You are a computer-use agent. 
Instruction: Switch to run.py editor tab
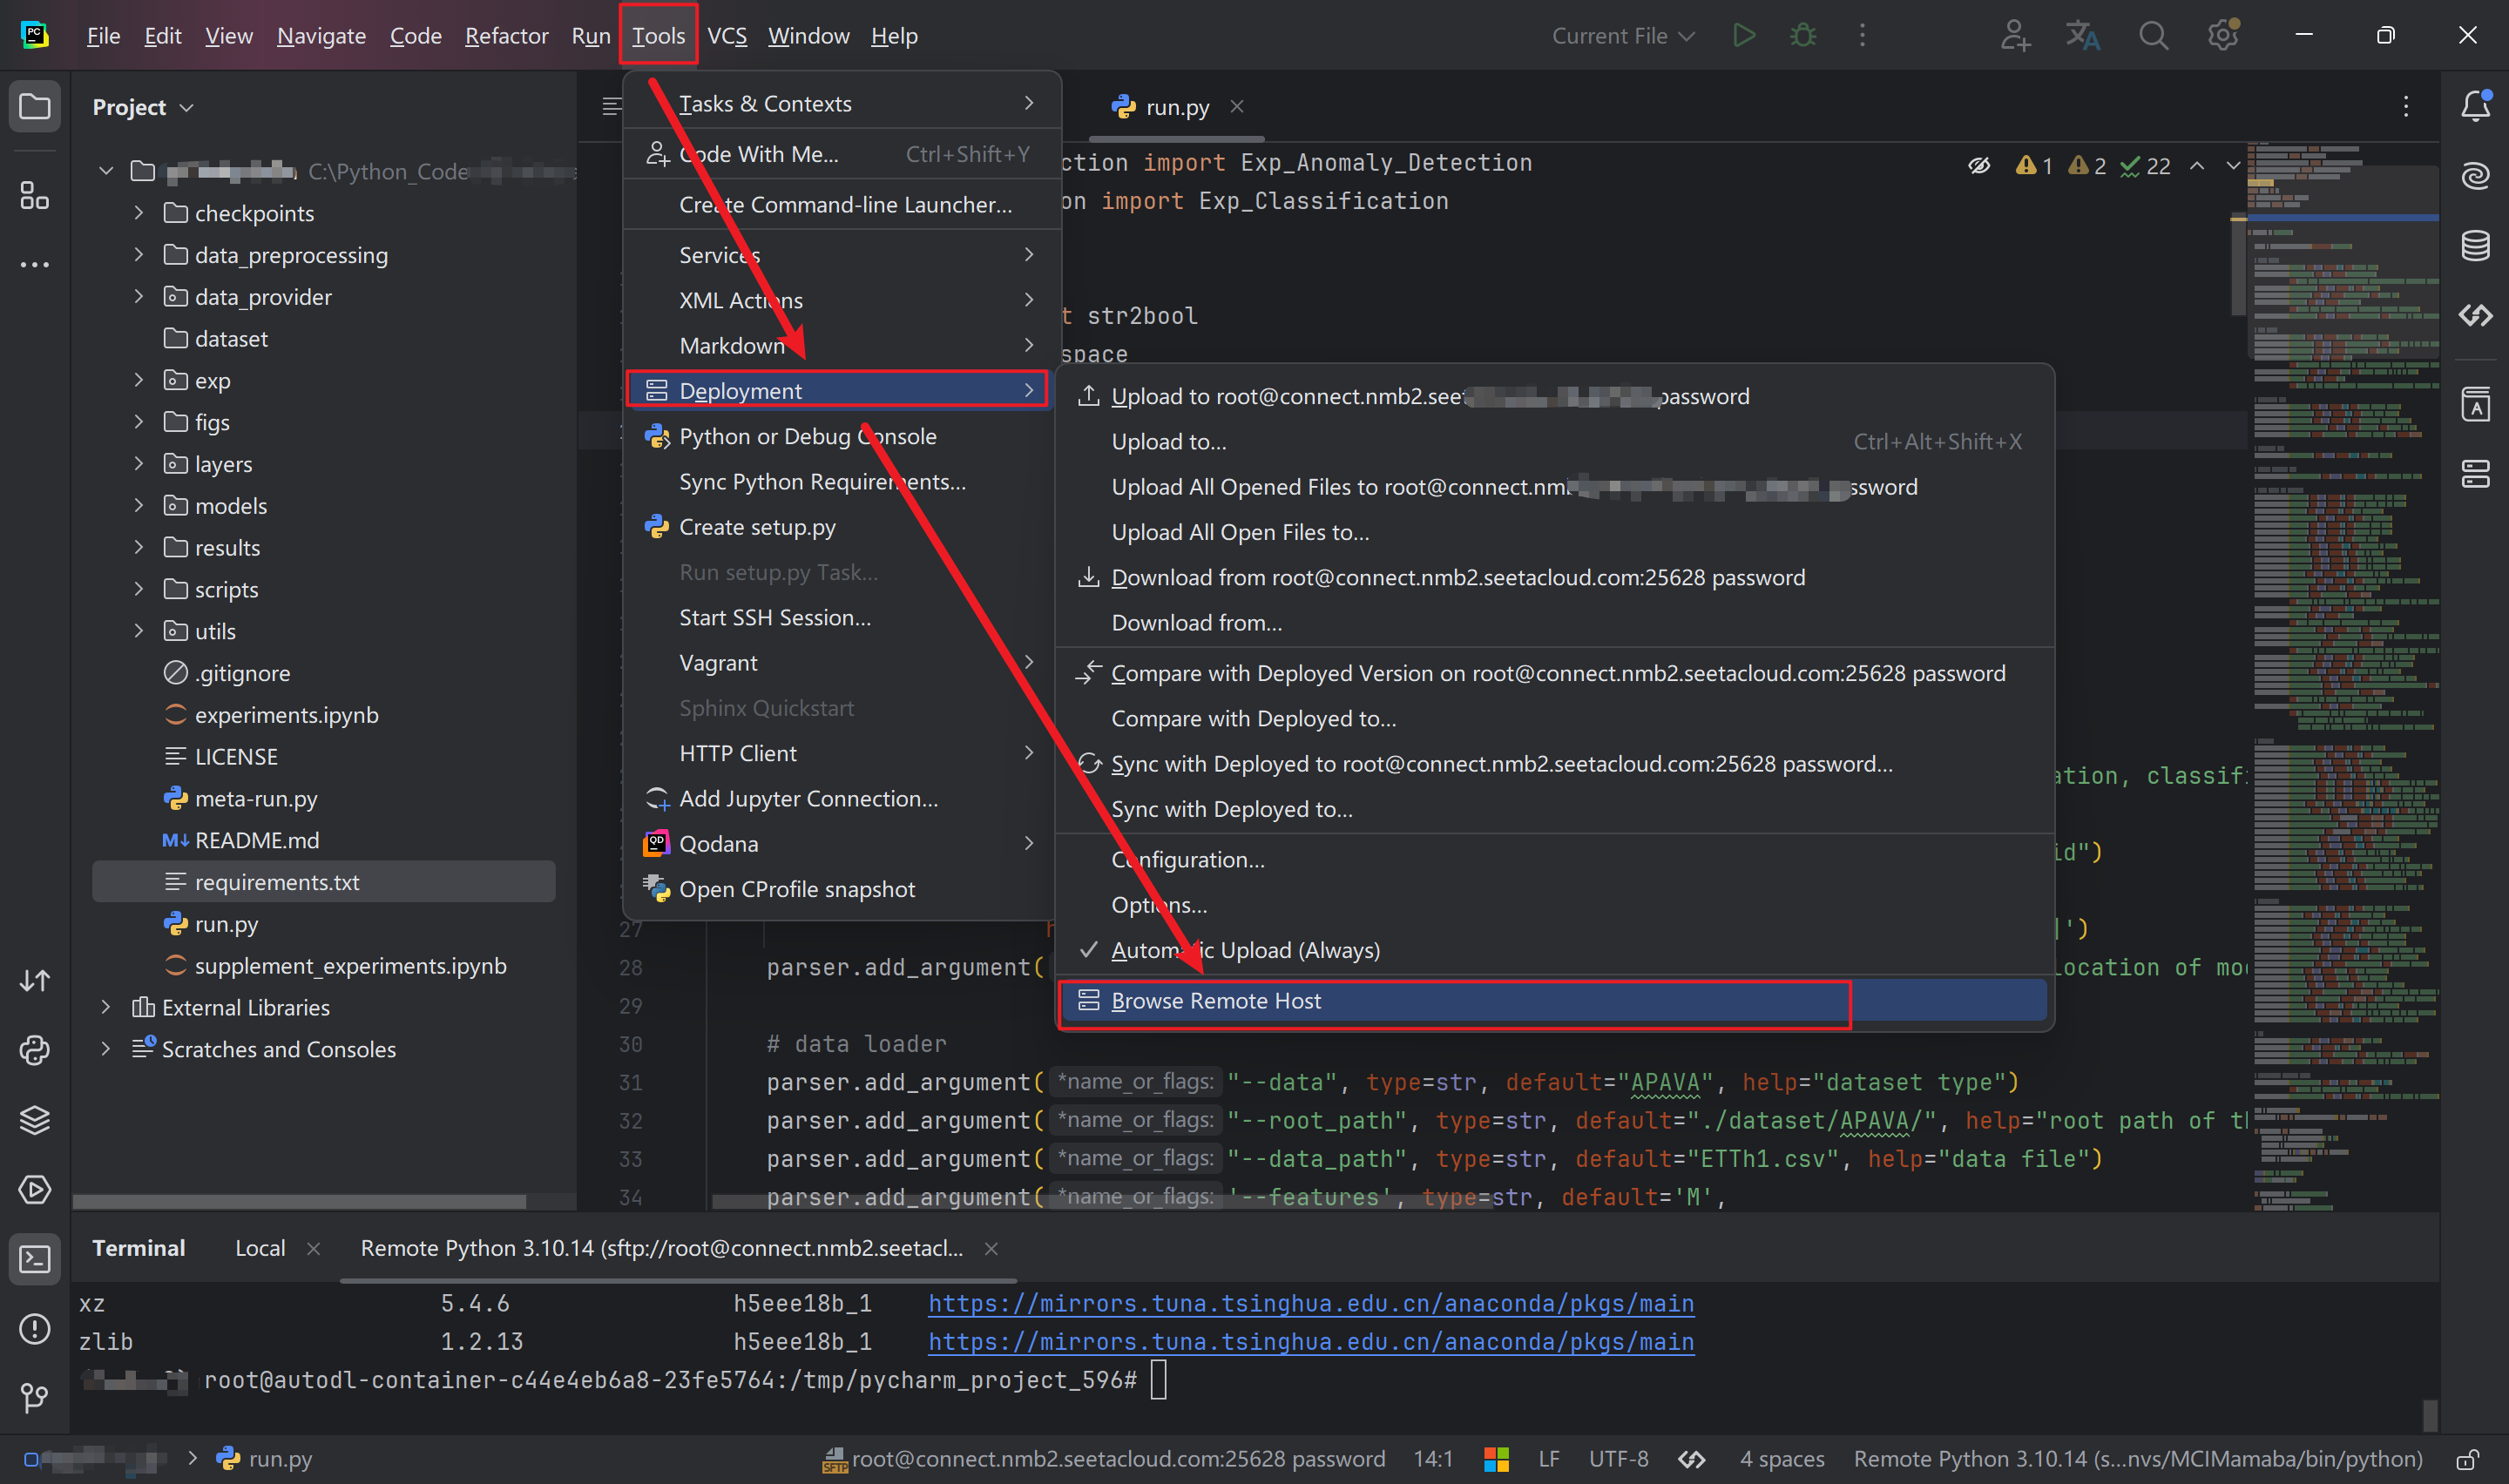(x=1177, y=107)
